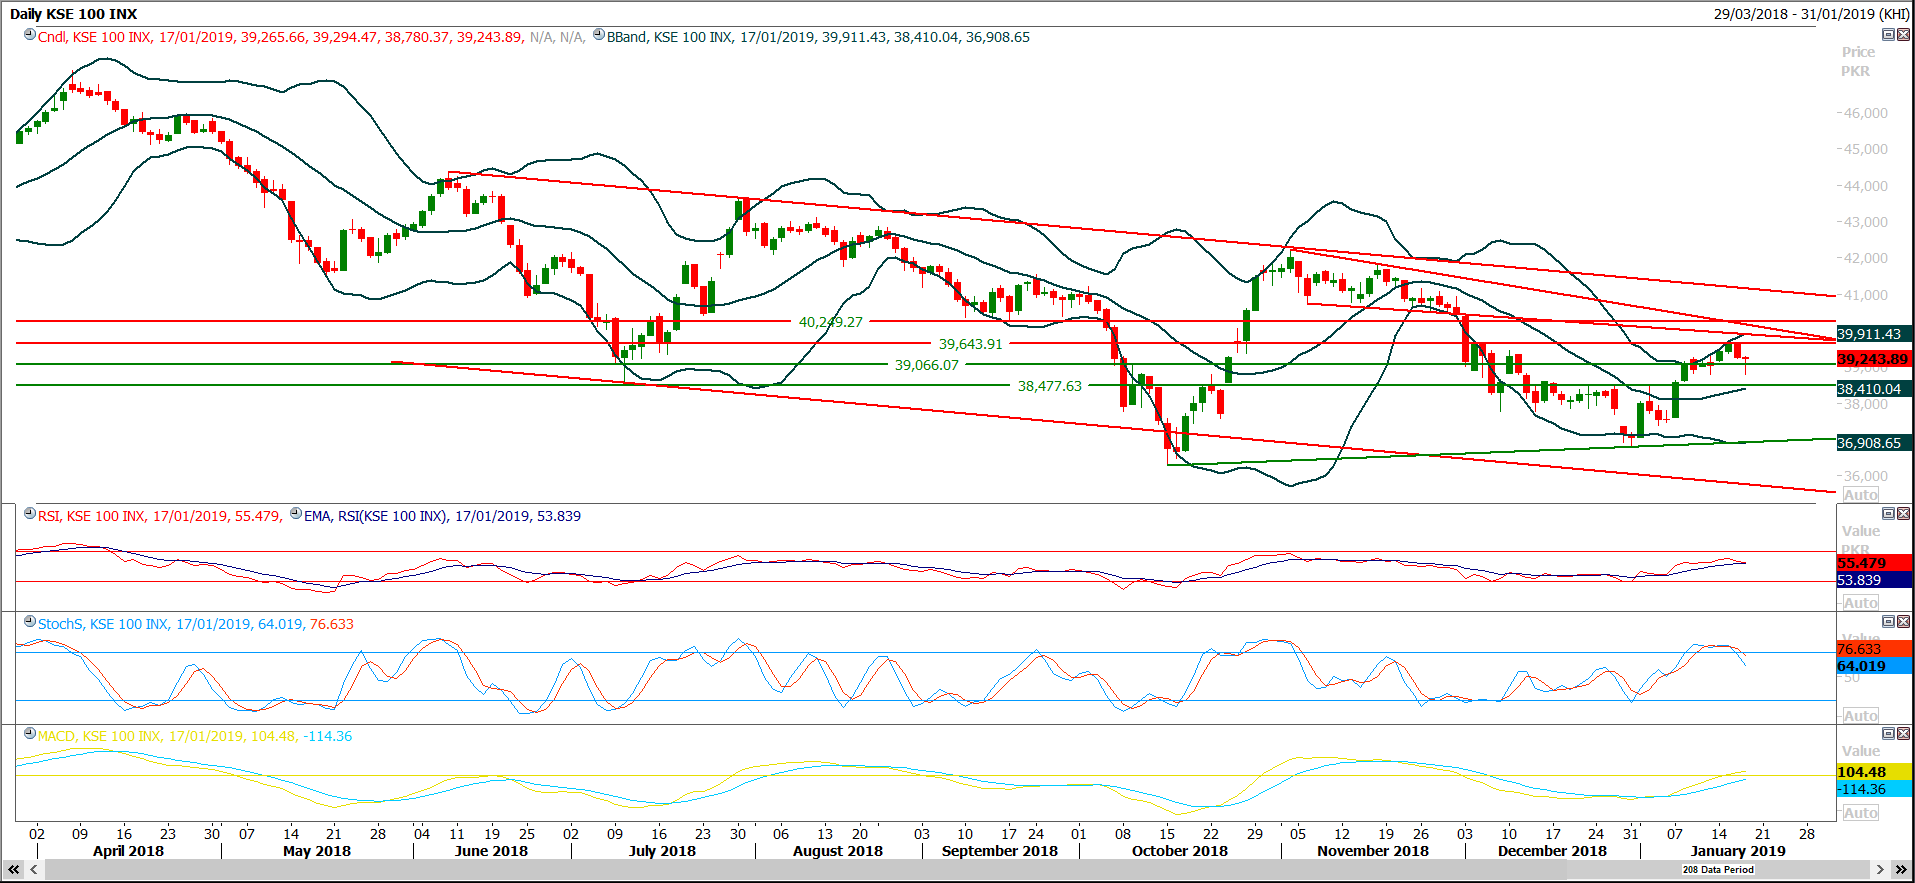
Task: Click the July 2018 month label
Action: [662, 851]
